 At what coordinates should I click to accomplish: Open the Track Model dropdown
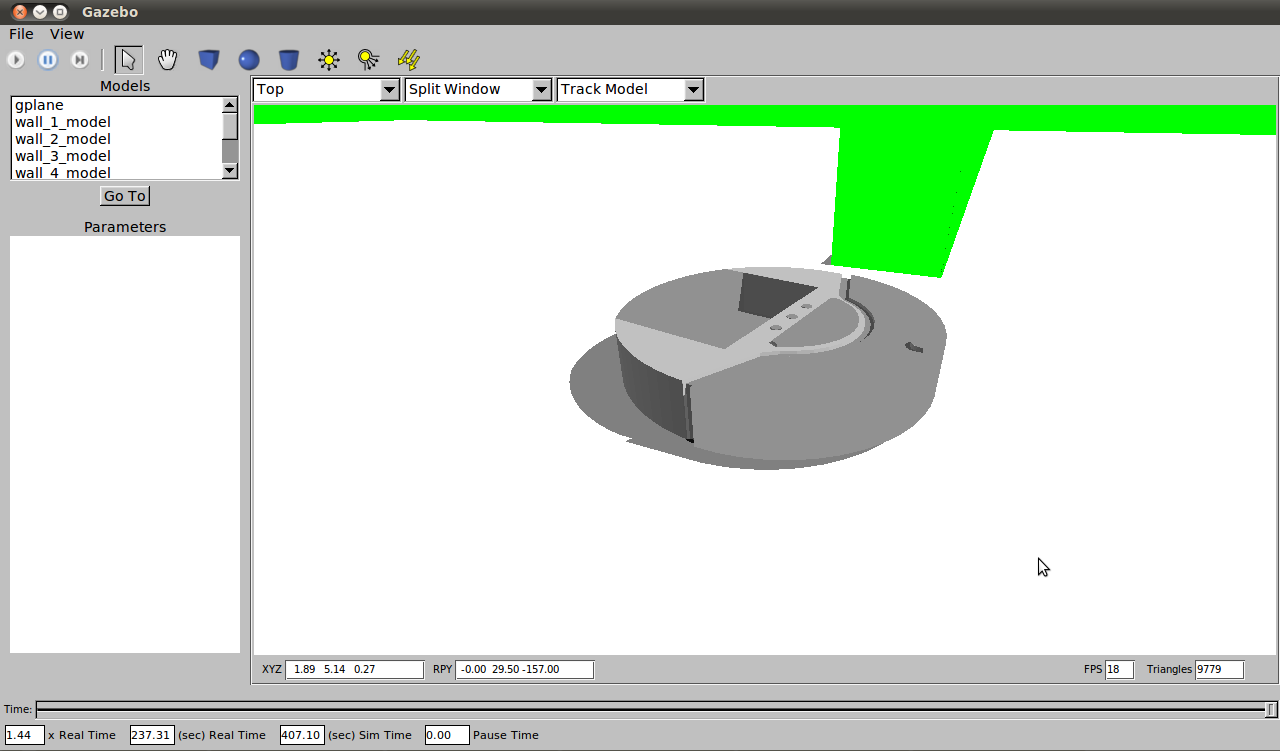[693, 89]
